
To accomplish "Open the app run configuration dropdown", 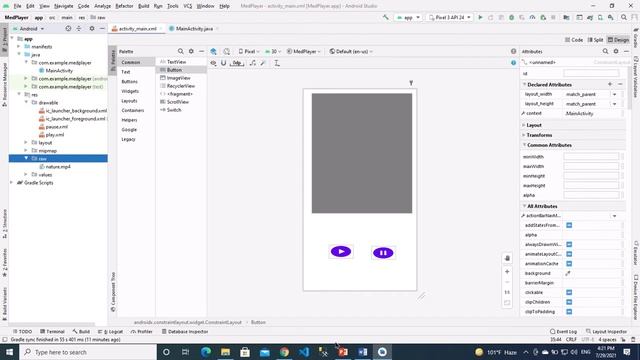I will coord(407,18).
